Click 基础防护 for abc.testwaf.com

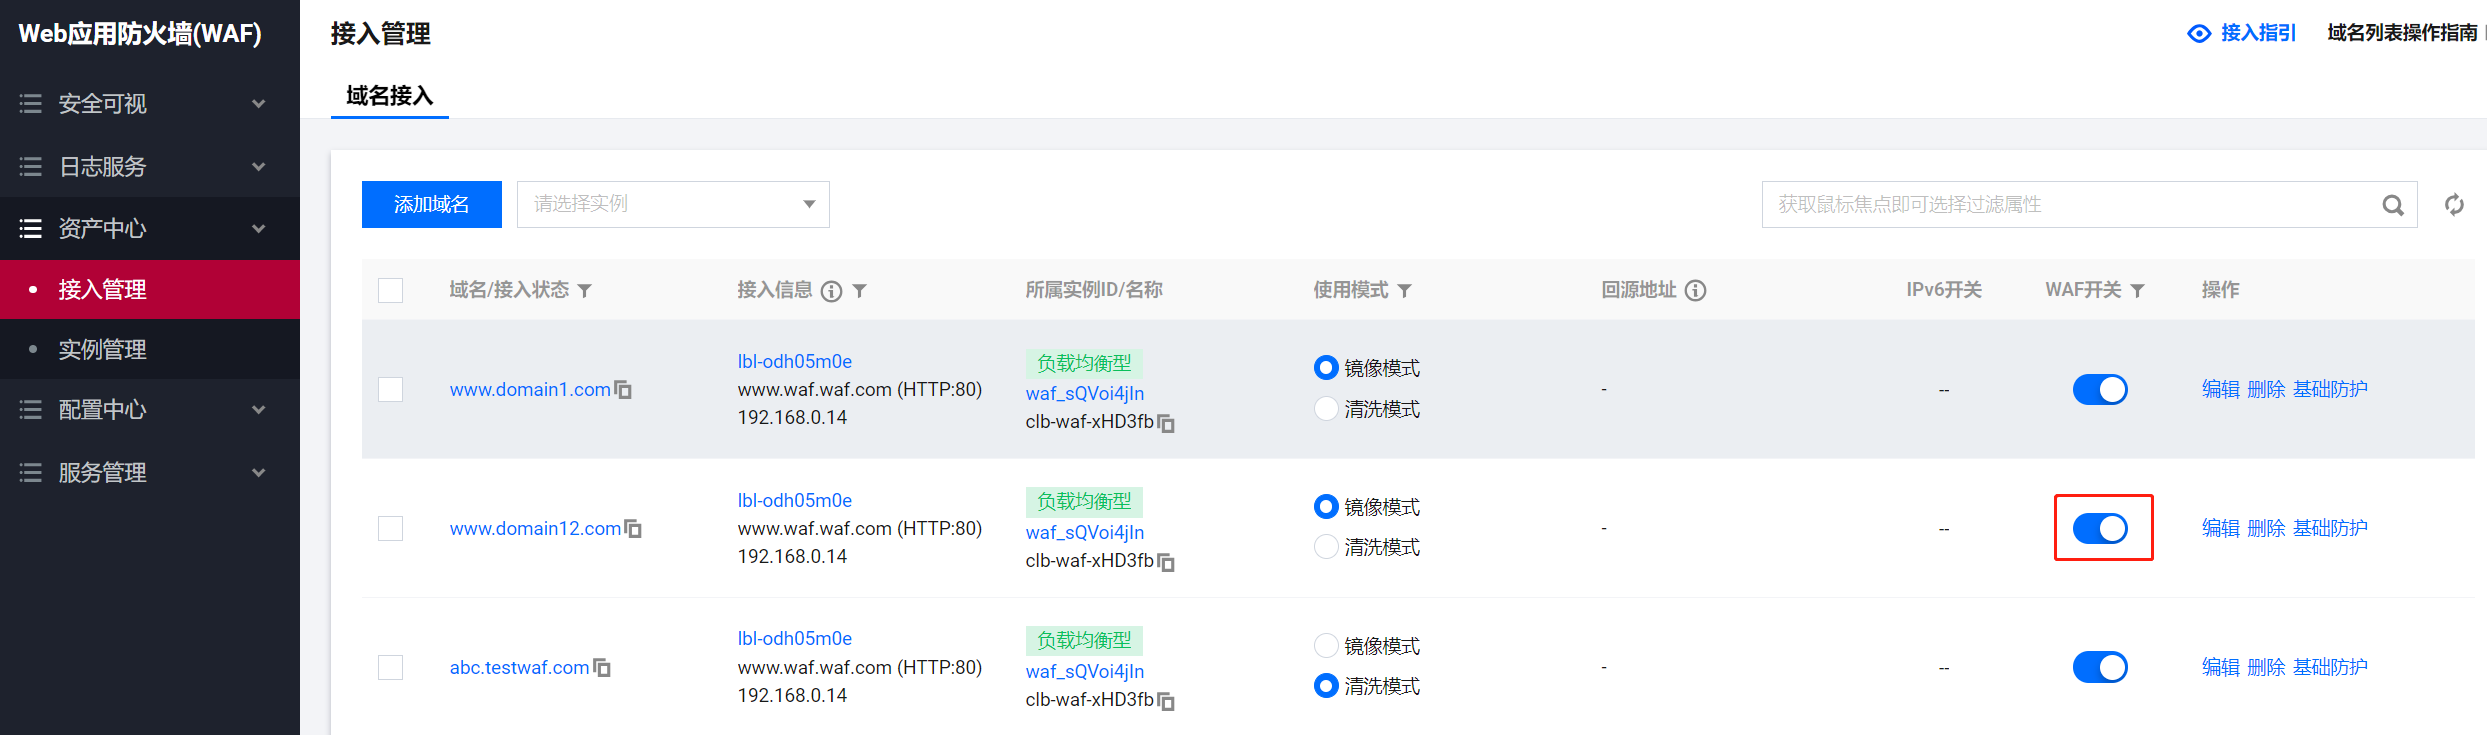tap(2330, 667)
